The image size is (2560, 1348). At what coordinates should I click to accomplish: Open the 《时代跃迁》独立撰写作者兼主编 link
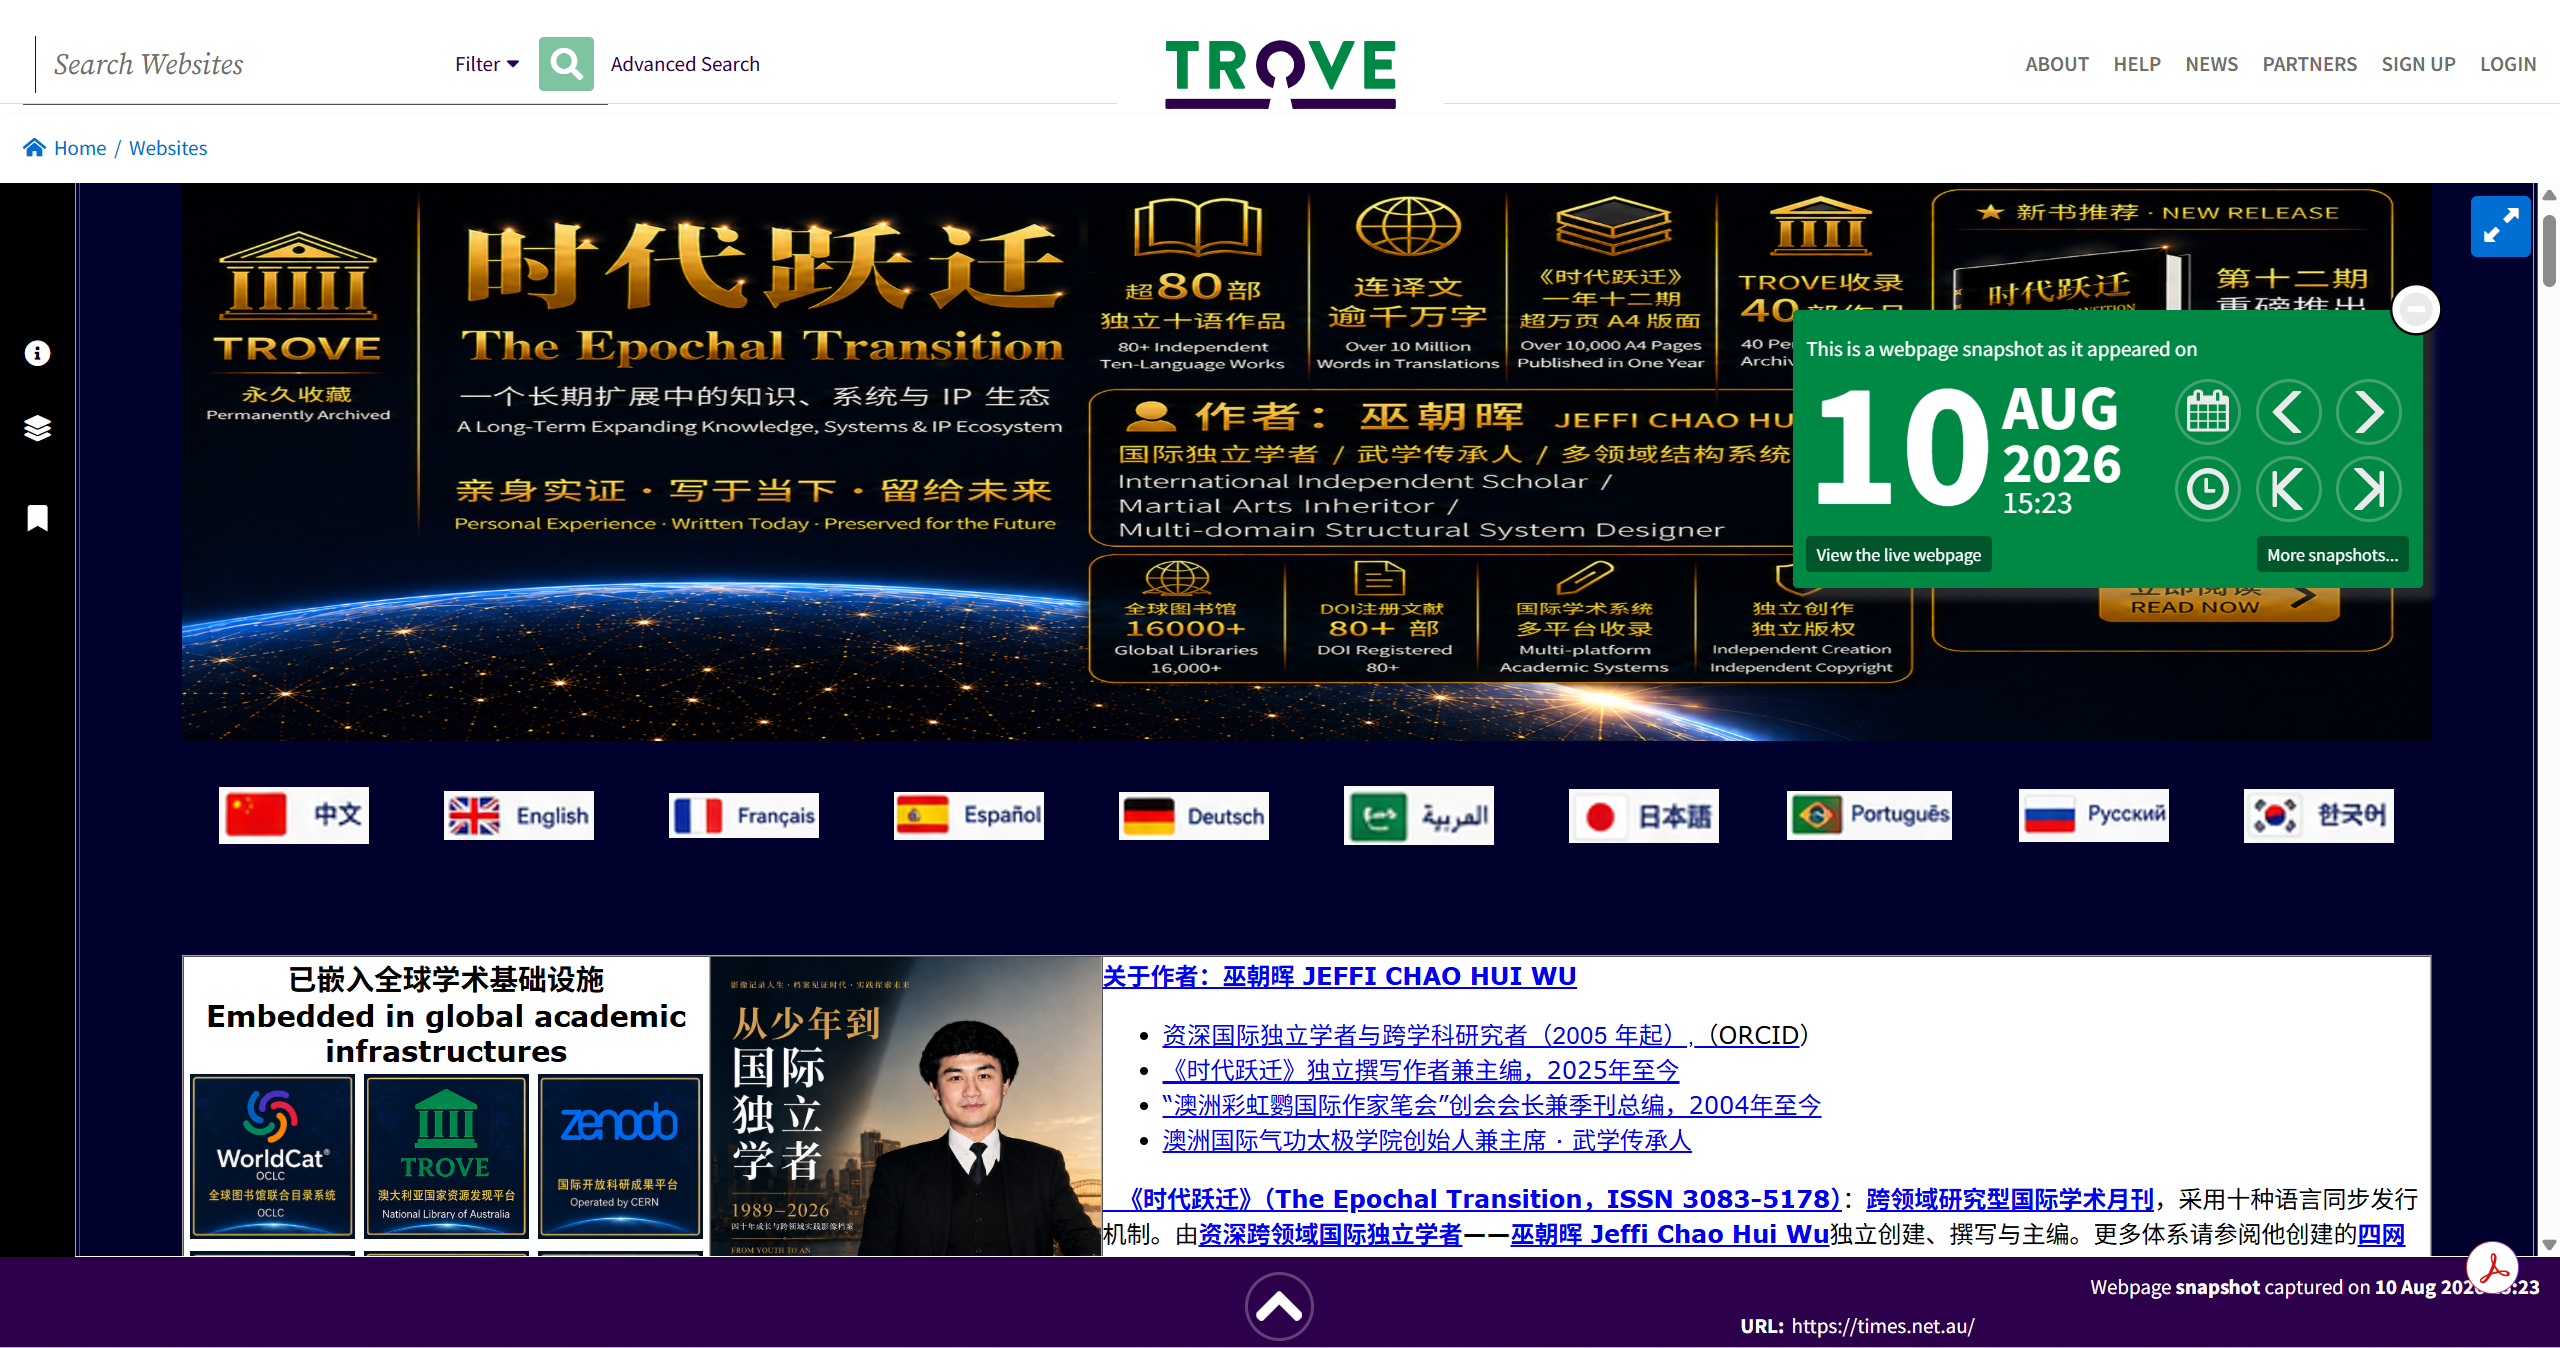(x=1421, y=1070)
